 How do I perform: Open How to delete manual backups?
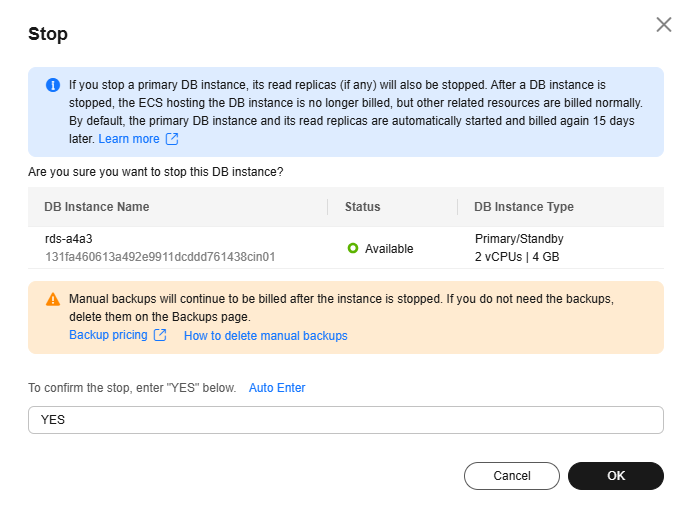266,335
